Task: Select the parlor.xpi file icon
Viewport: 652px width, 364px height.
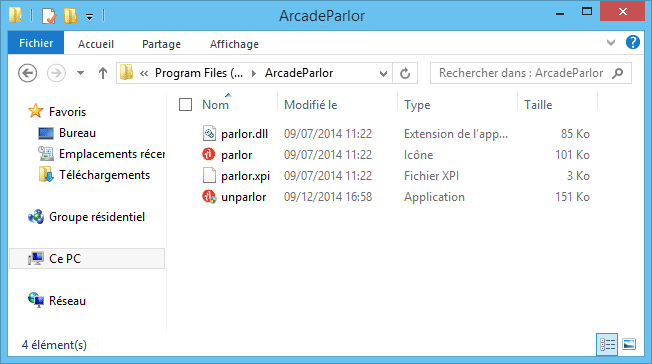Action: 209,176
